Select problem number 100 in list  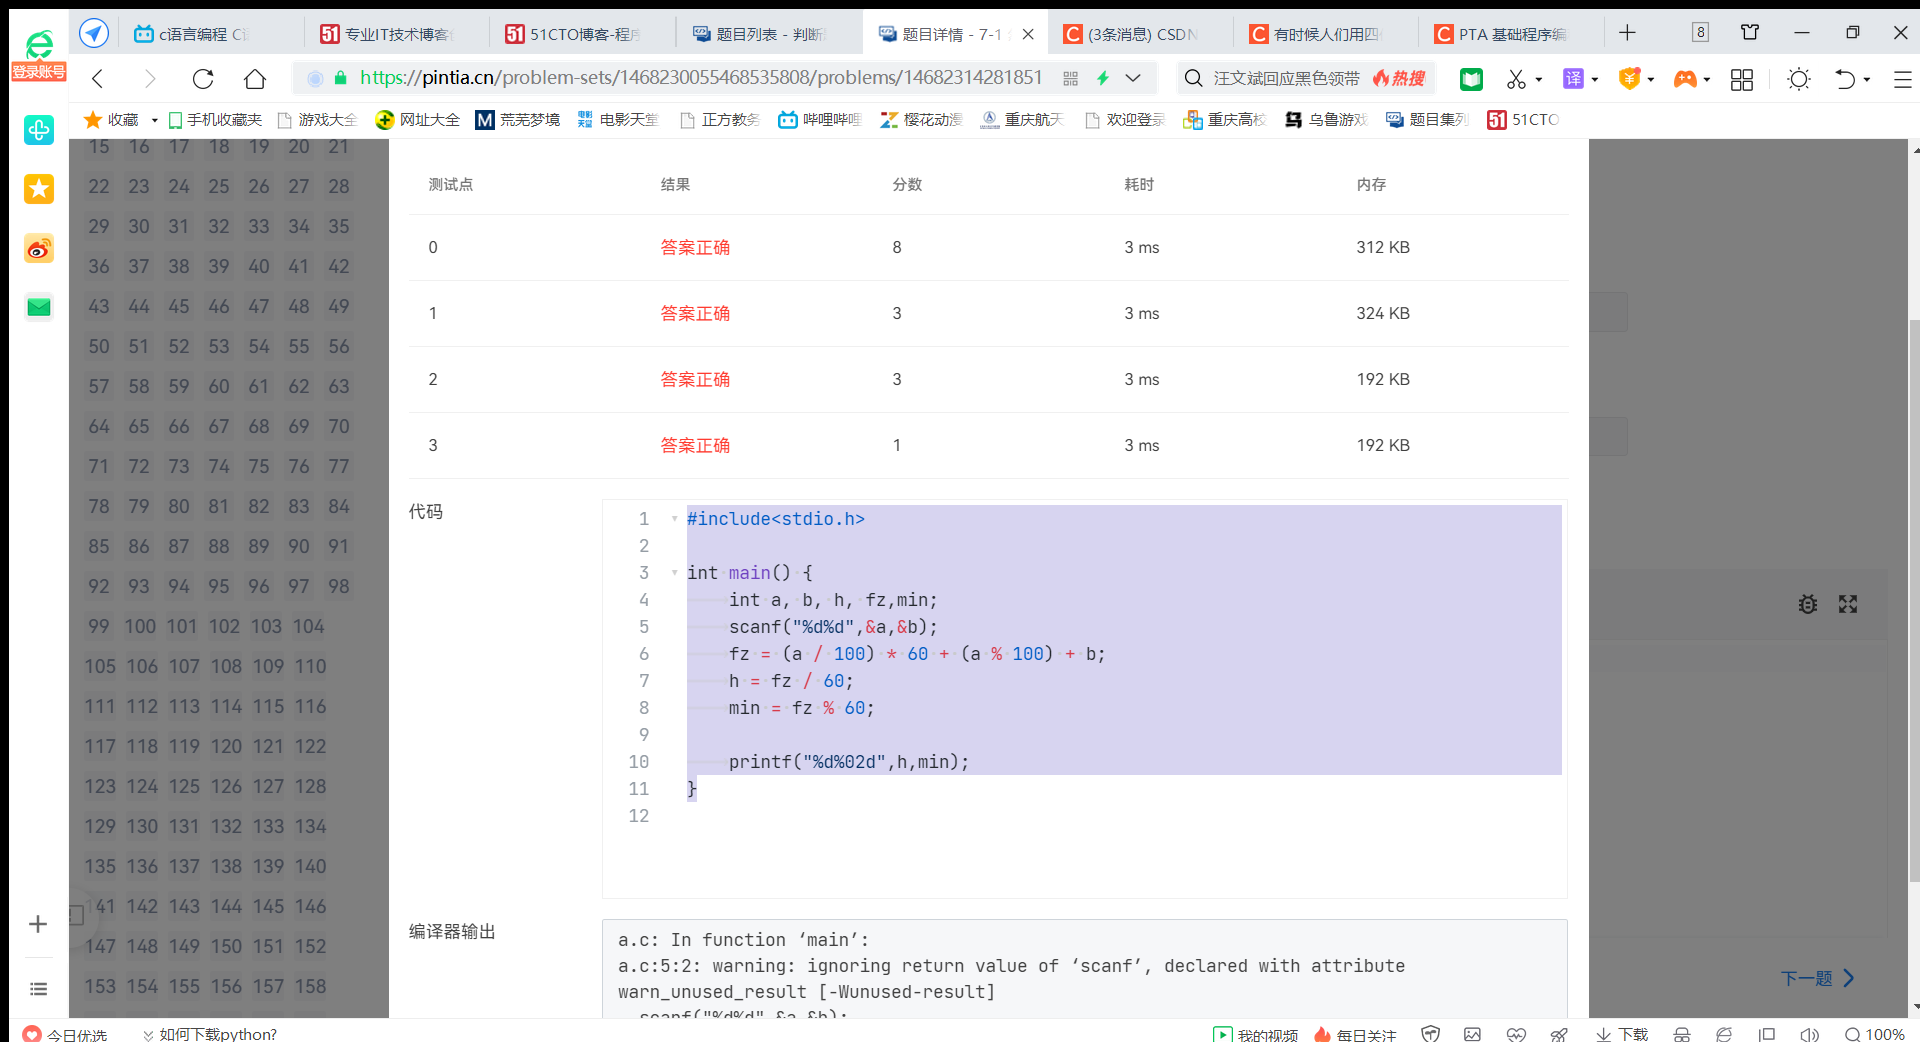(140, 626)
